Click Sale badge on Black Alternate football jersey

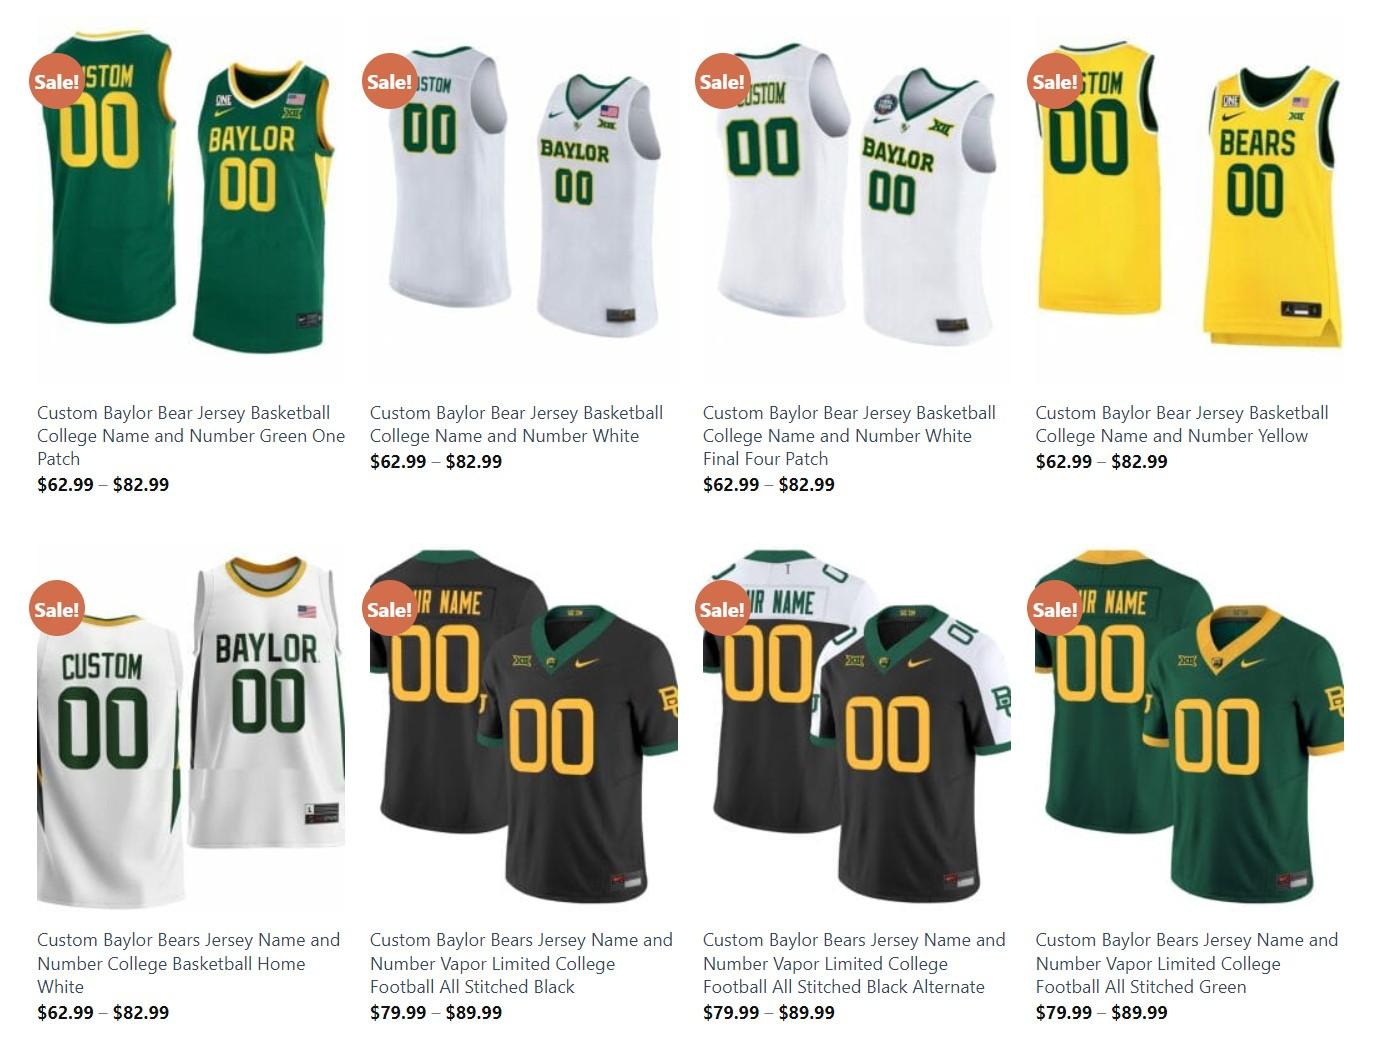coord(722,609)
